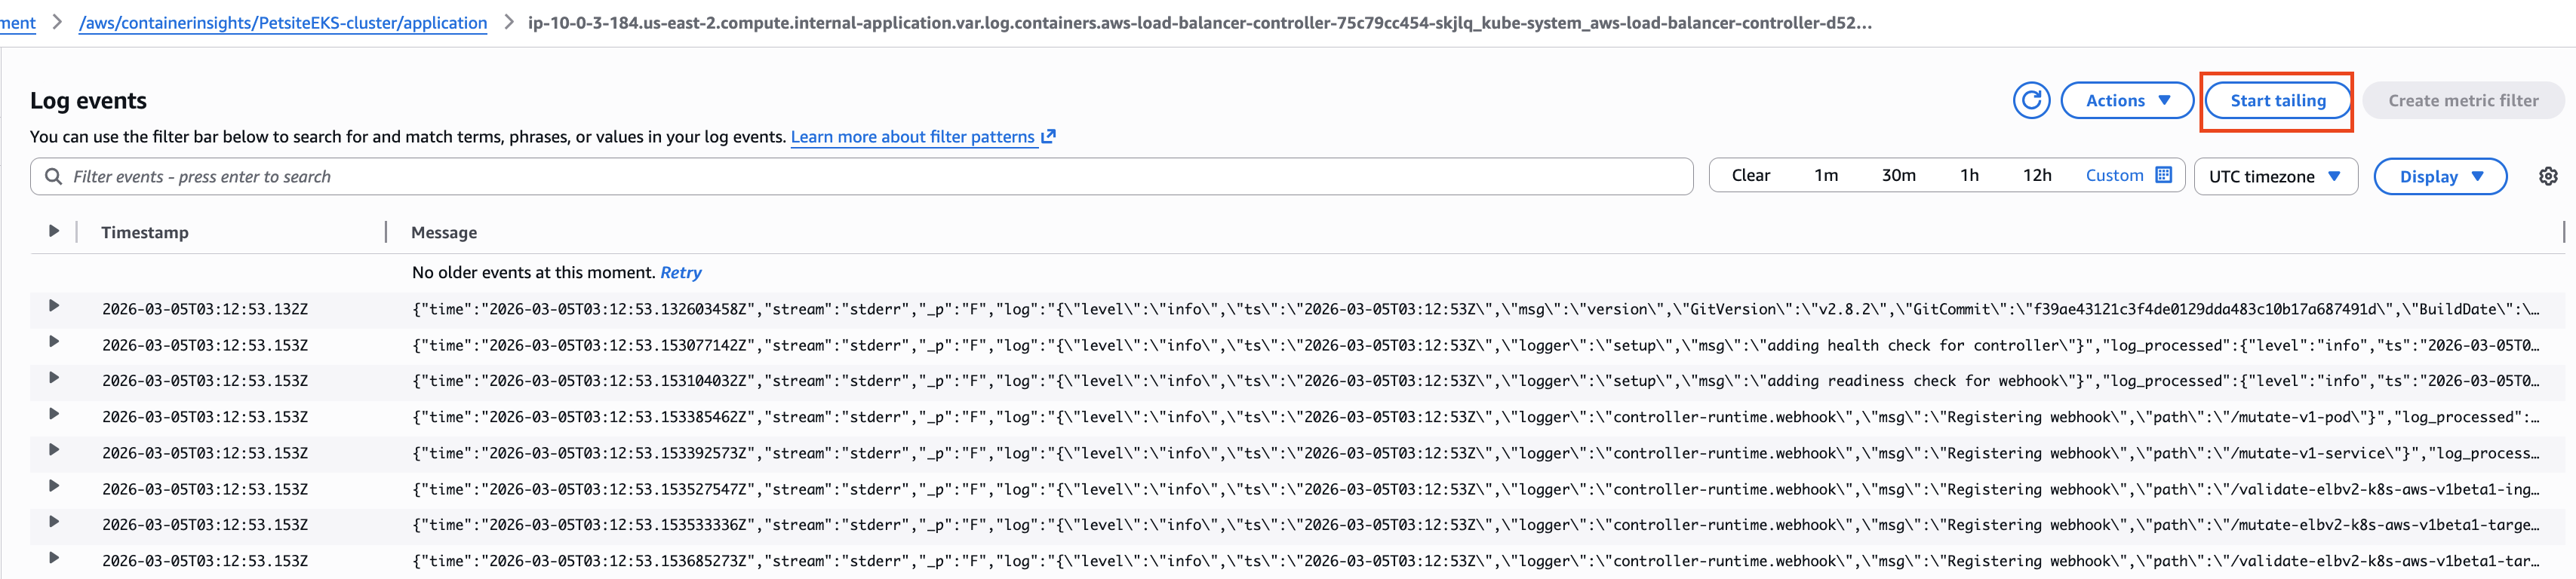Click message with path /mutate-v1-pod

1475,417
